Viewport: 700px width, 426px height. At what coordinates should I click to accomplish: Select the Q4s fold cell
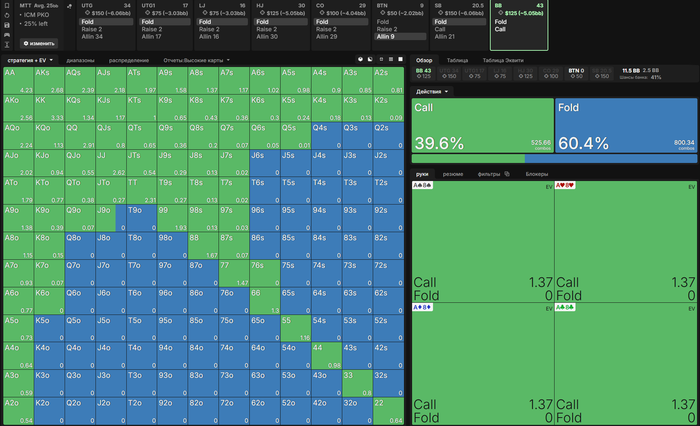[x=326, y=136]
